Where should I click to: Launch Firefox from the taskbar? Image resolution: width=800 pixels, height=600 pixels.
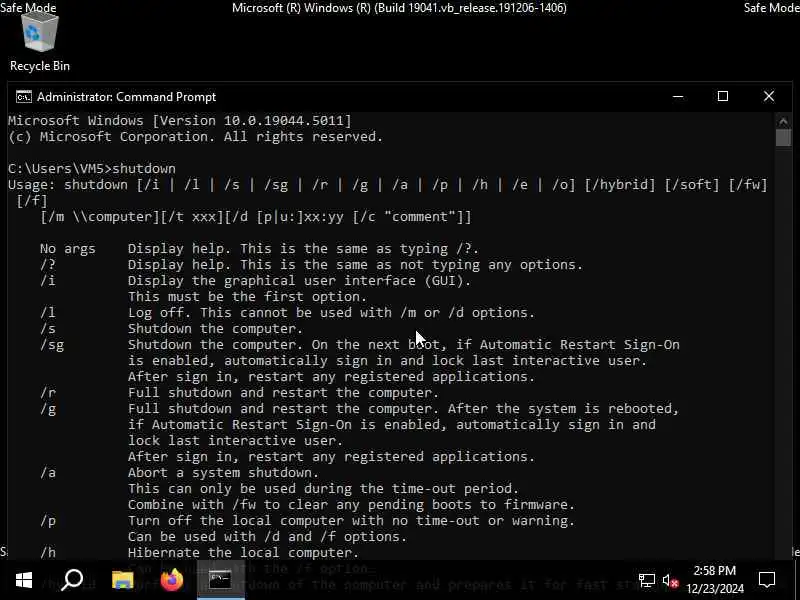pyautogui.click(x=171, y=580)
